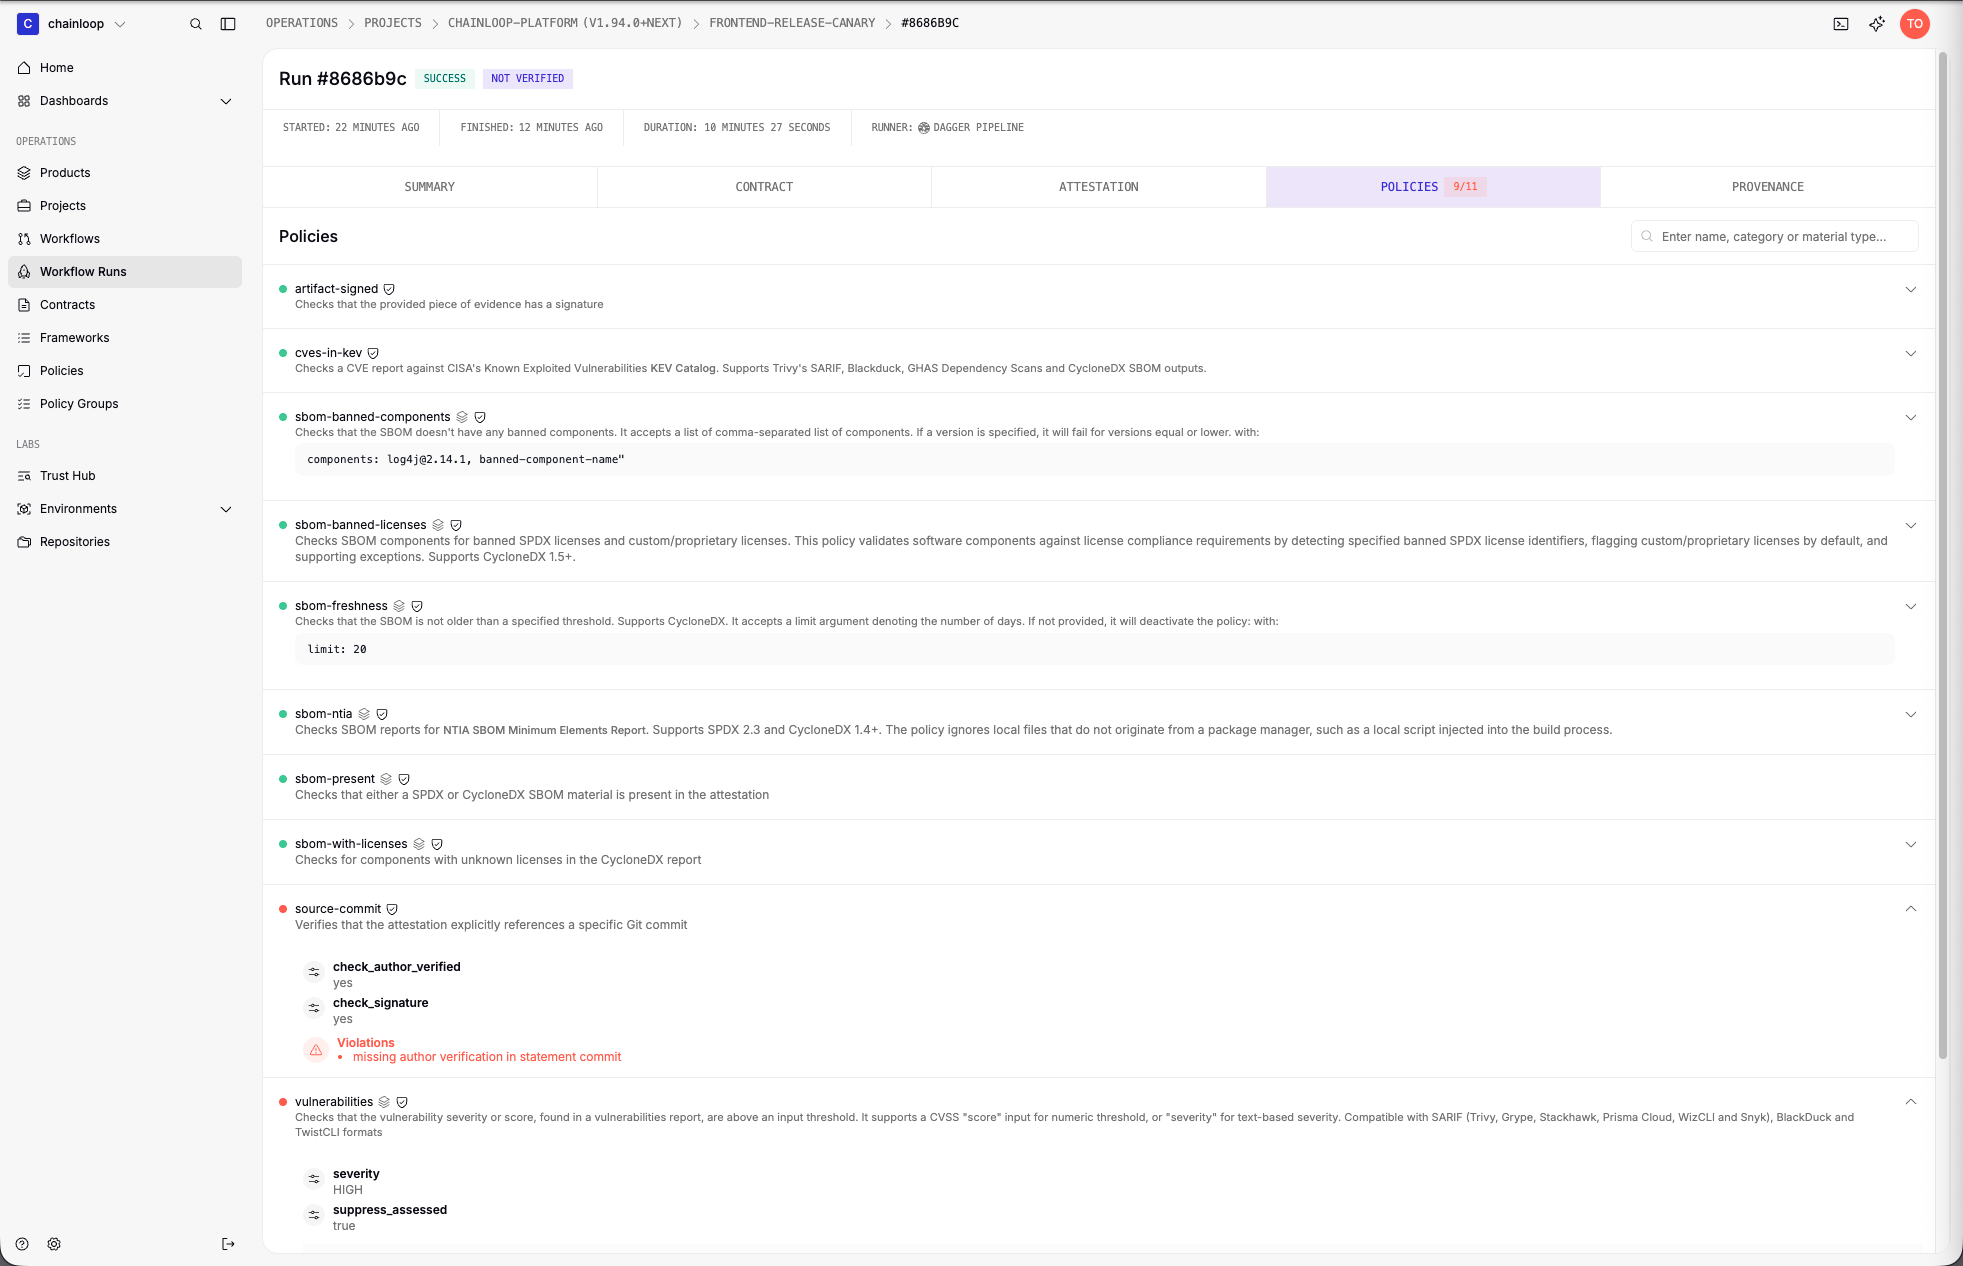Click the Contracts document icon

tap(24, 305)
